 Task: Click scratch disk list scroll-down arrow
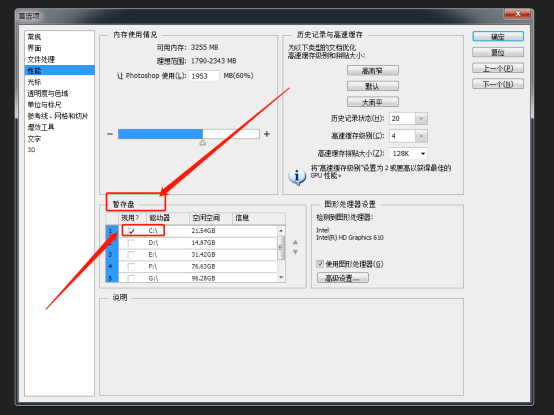point(281,278)
